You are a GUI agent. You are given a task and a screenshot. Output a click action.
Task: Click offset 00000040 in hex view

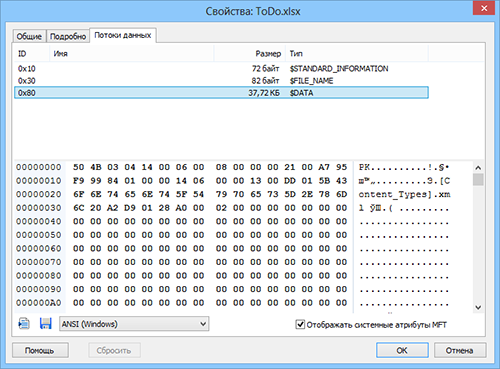[39, 221]
